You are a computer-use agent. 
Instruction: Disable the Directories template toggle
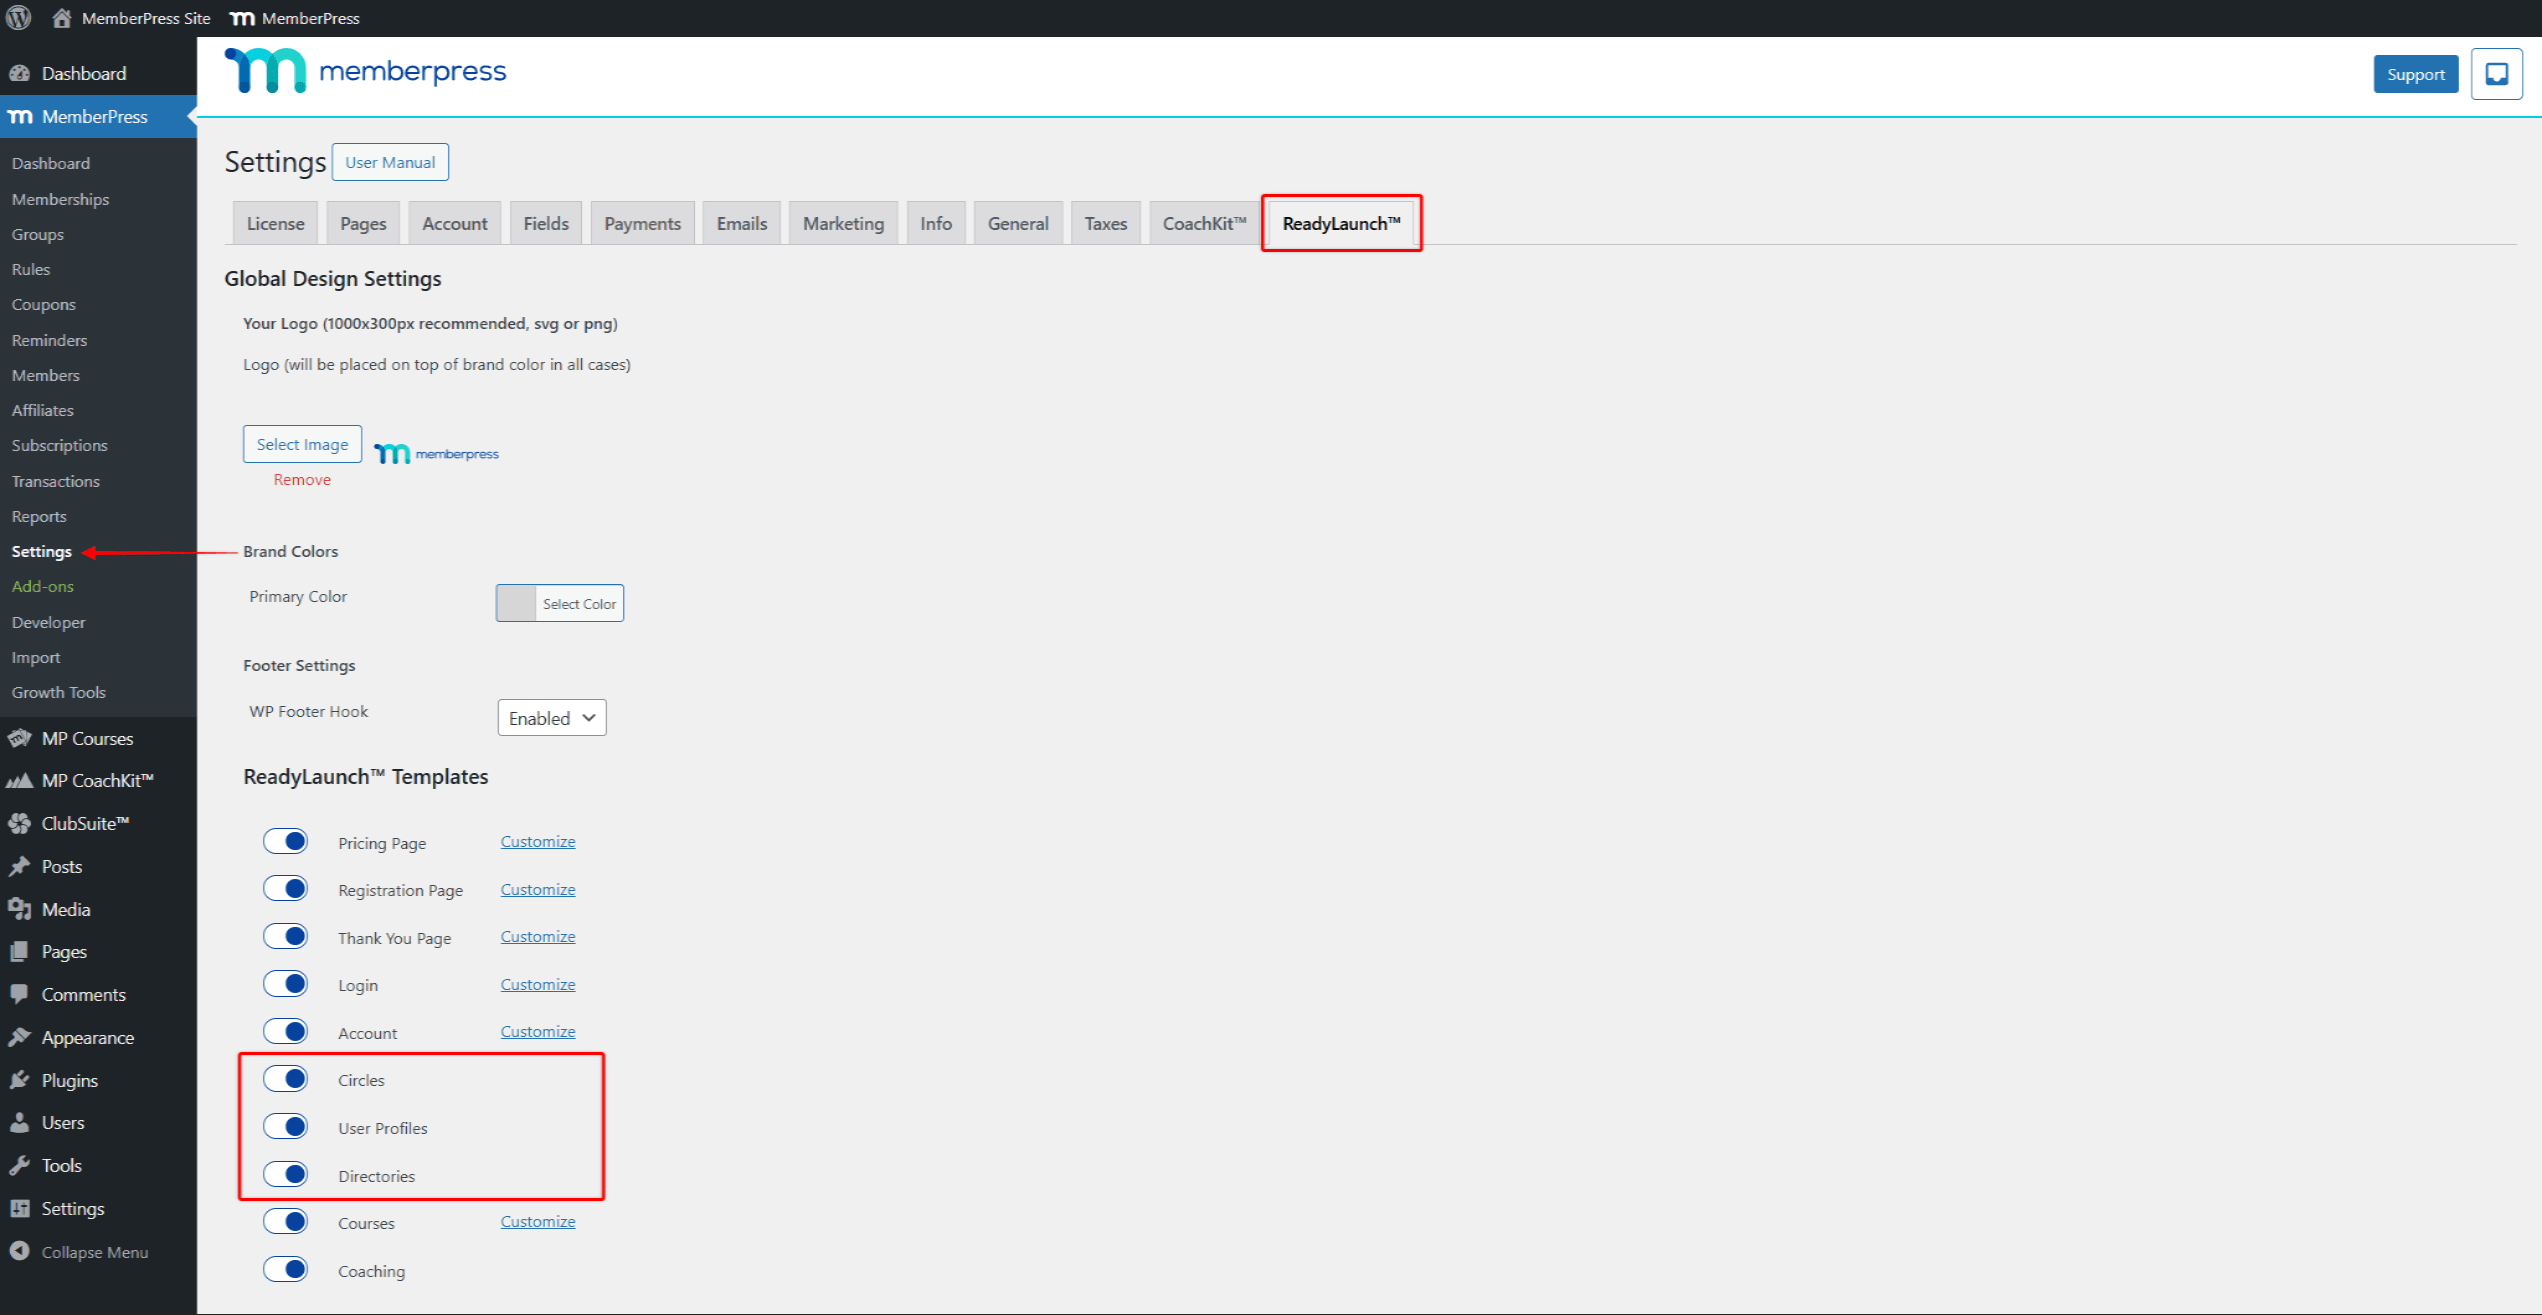click(286, 1175)
